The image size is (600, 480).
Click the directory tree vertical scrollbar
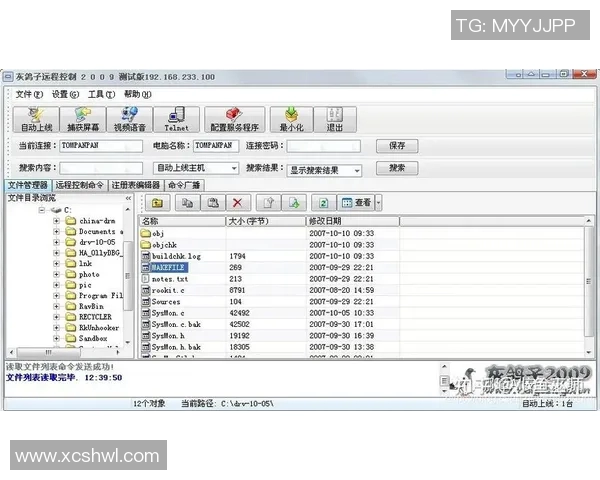point(128,276)
